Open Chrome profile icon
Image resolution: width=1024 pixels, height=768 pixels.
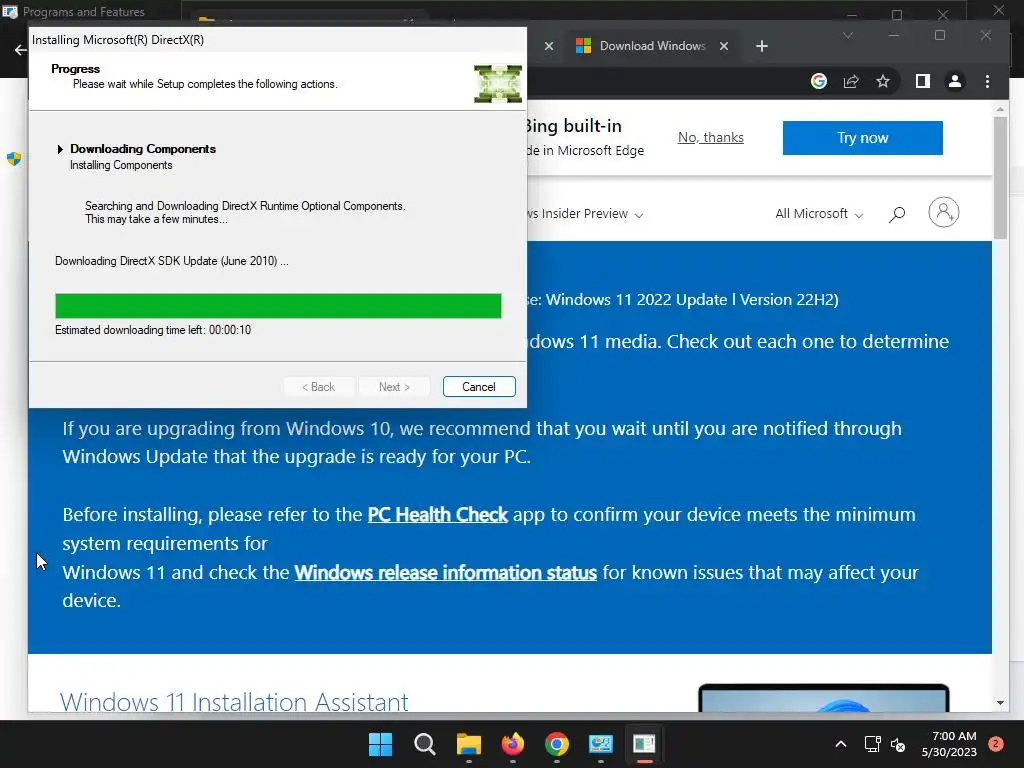pyautogui.click(x=955, y=81)
